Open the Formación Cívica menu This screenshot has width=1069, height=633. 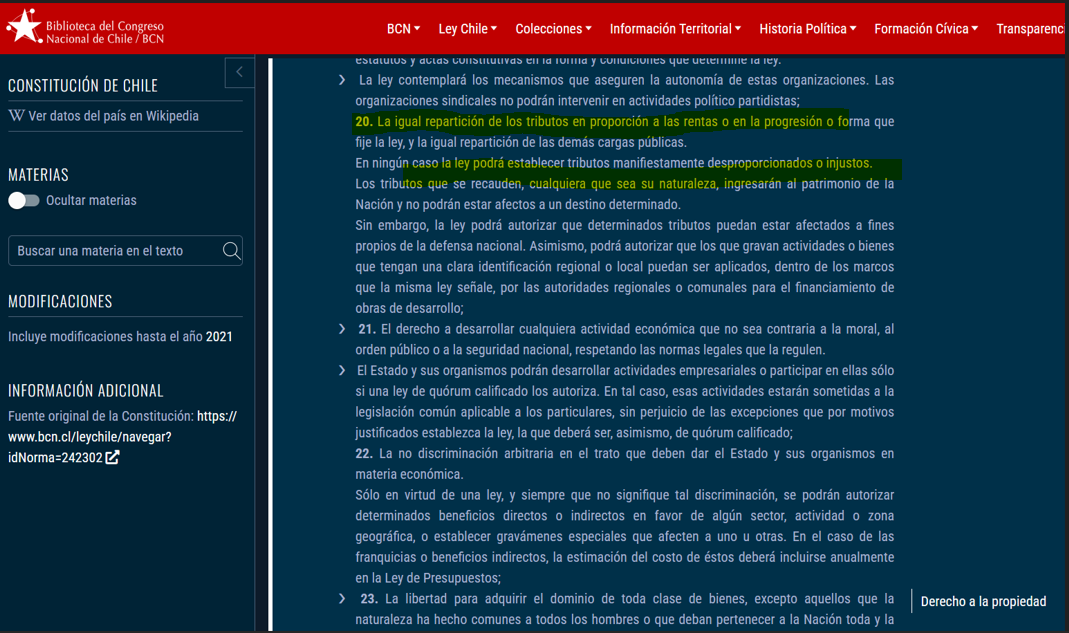click(927, 29)
